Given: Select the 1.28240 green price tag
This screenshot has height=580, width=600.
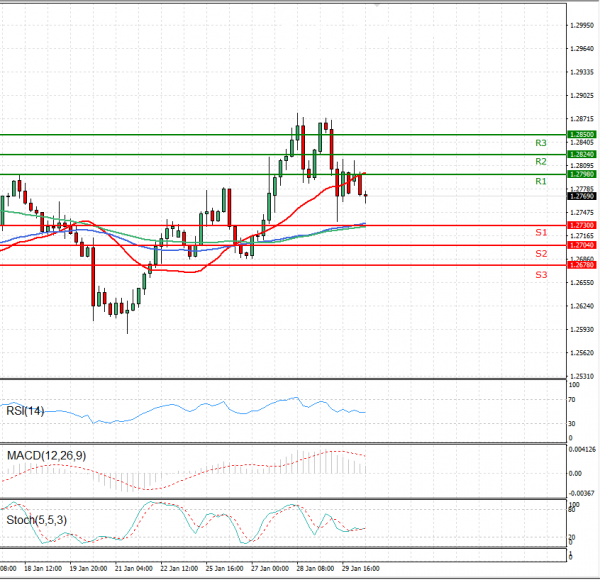Looking at the screenshot, I should click(x=581, y=155).
